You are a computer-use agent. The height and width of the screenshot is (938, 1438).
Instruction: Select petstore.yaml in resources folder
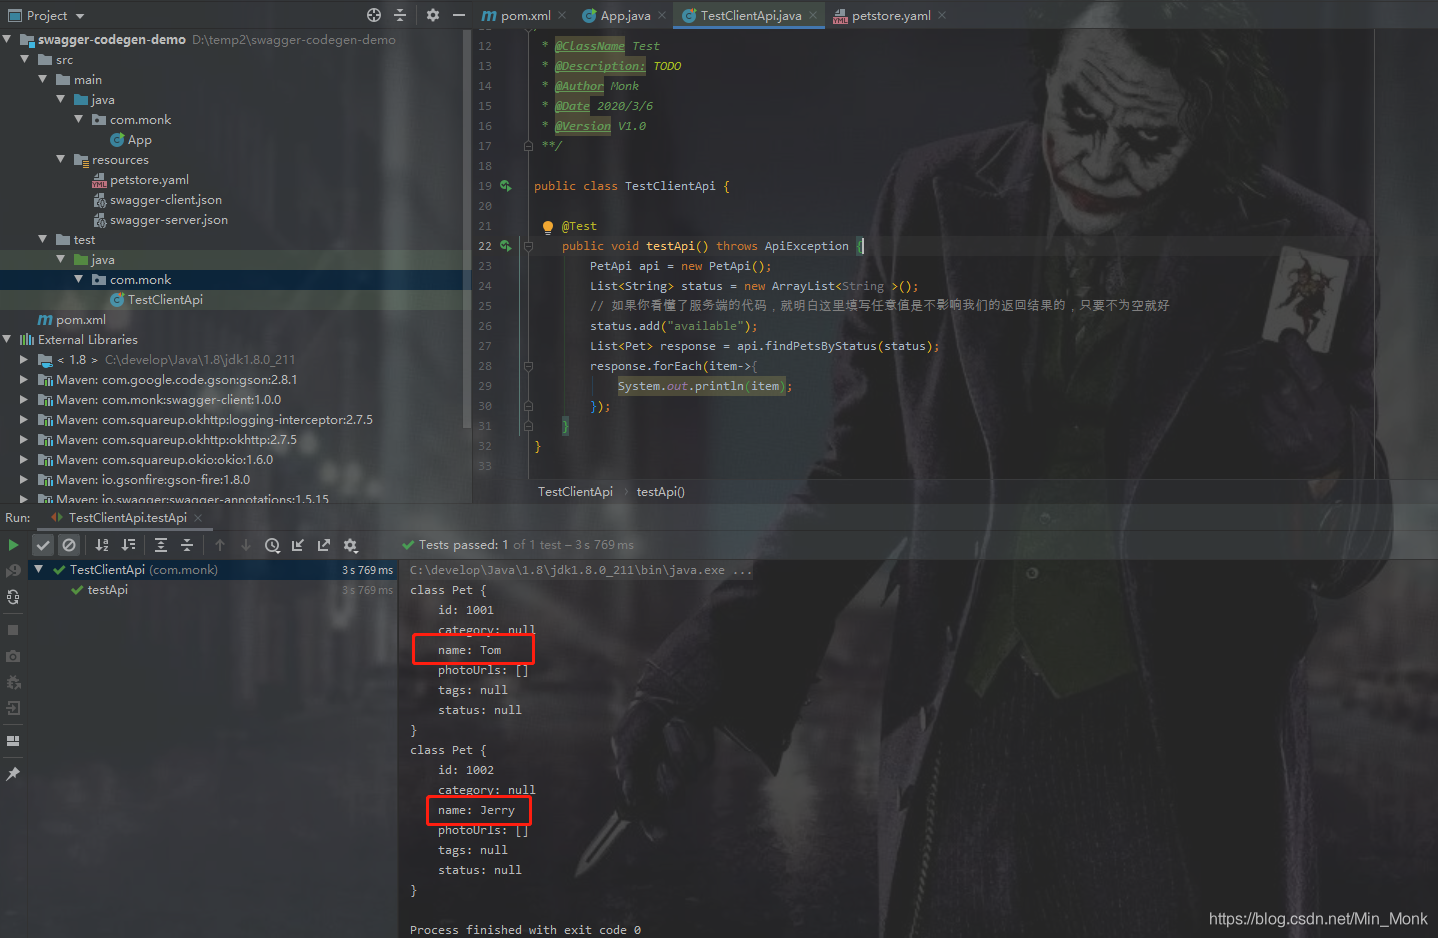pos(149,180)
